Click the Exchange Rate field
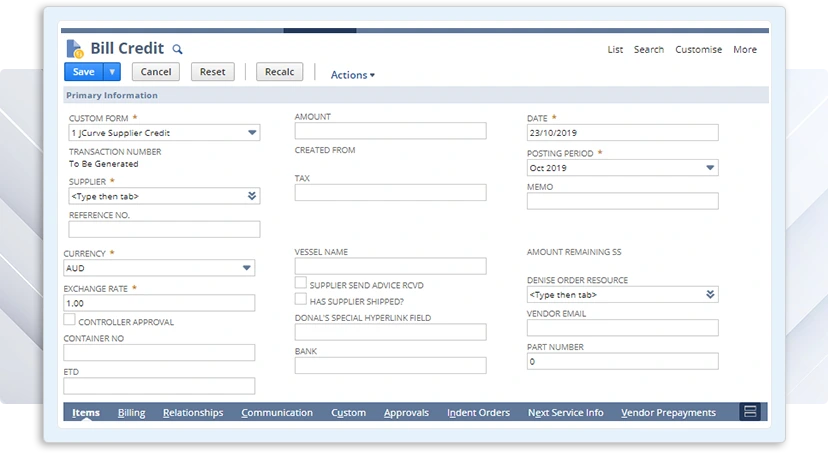Screen dimensions: 828x453 coord(159,303)
